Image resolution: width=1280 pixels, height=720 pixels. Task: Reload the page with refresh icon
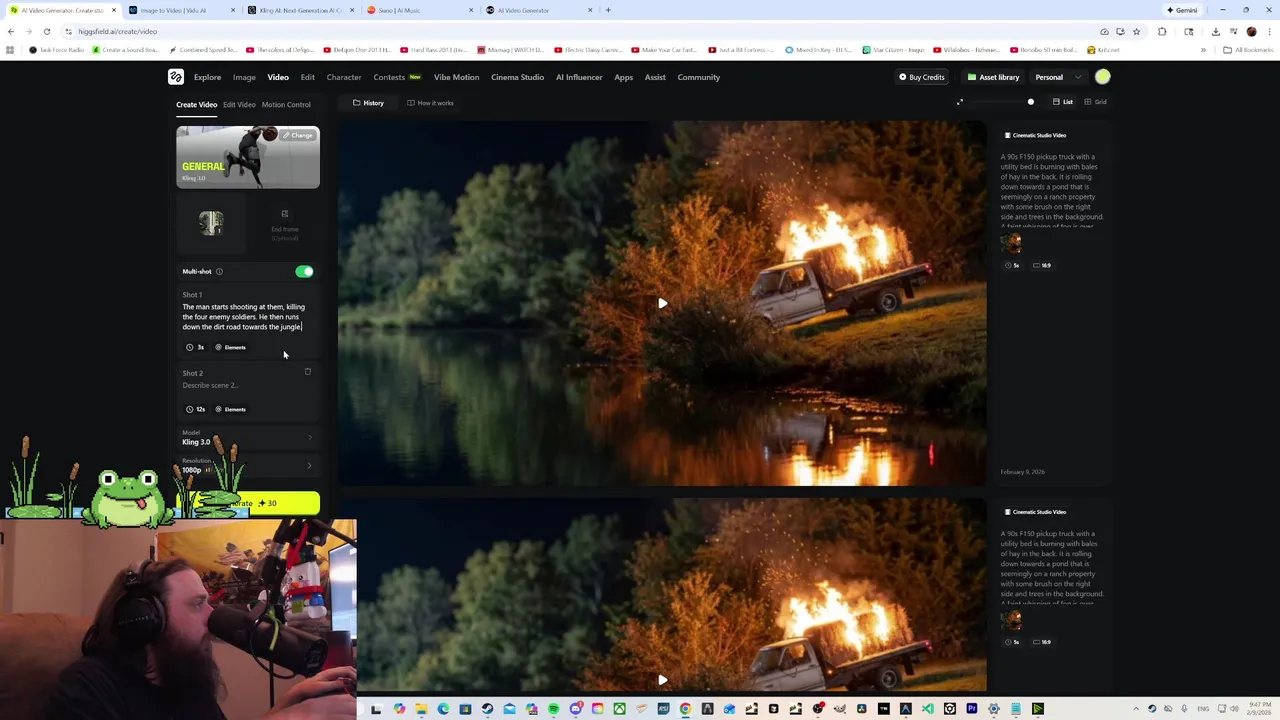[x=47, y=31]
